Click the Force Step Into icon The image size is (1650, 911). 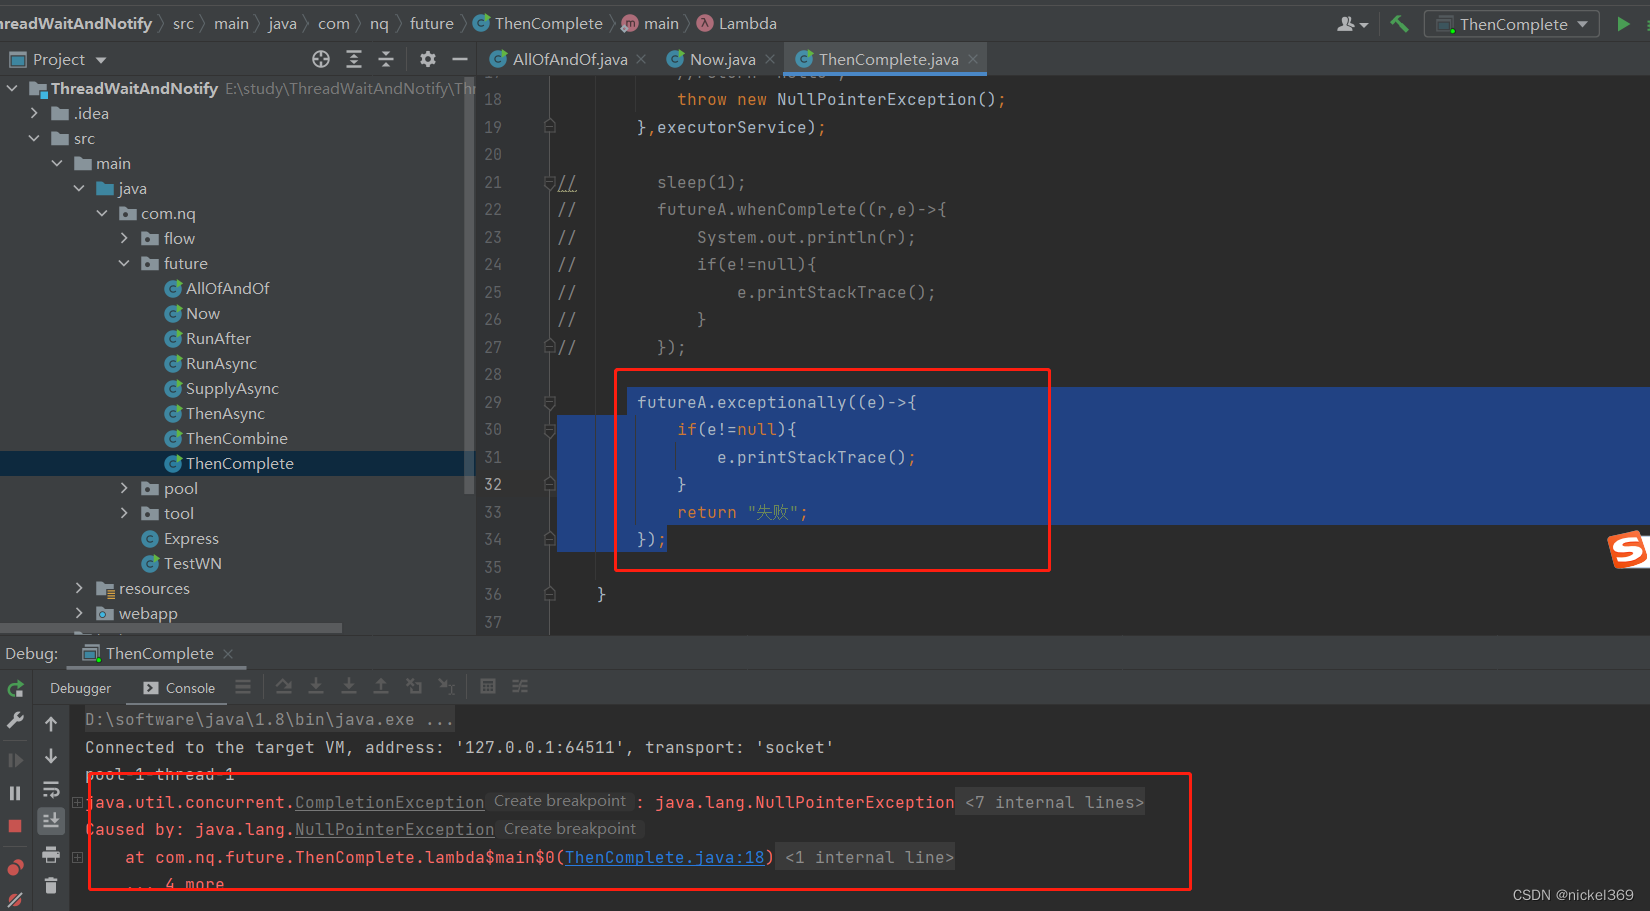click(x=349, y=687)
